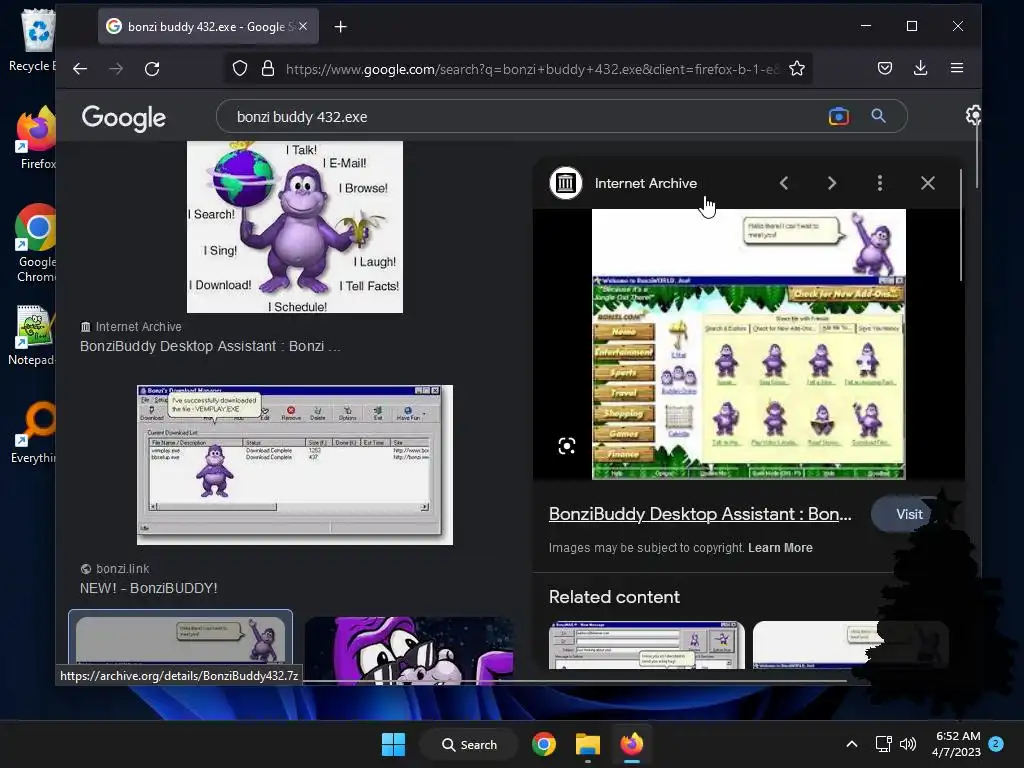Reload the page with the refresh icon
The image size is (1024, 768).
tap(152, 69)
